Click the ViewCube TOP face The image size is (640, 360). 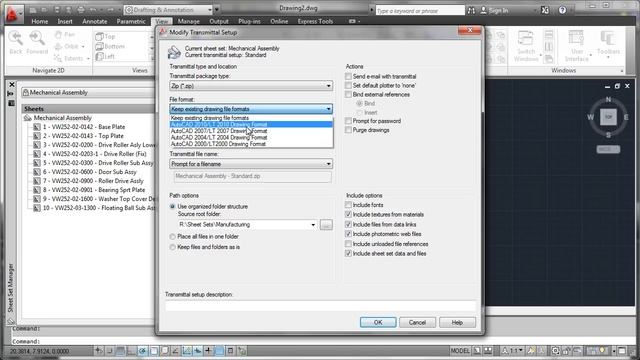click(608, 117)
